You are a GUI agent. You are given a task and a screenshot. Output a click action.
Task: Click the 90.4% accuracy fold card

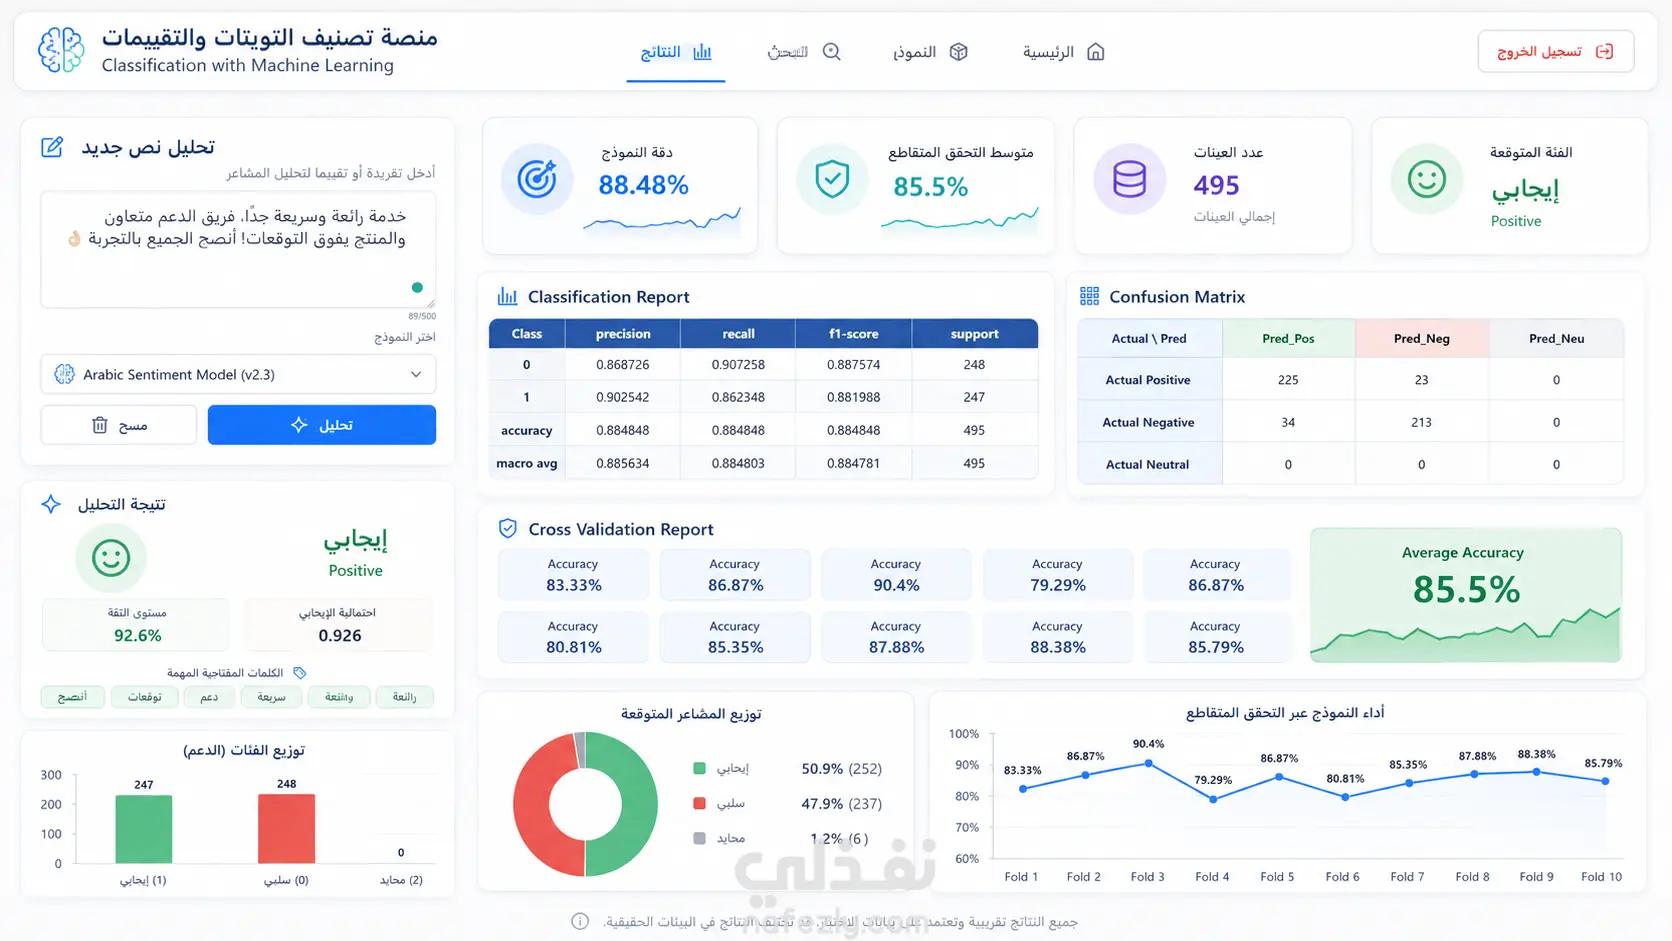896,575
